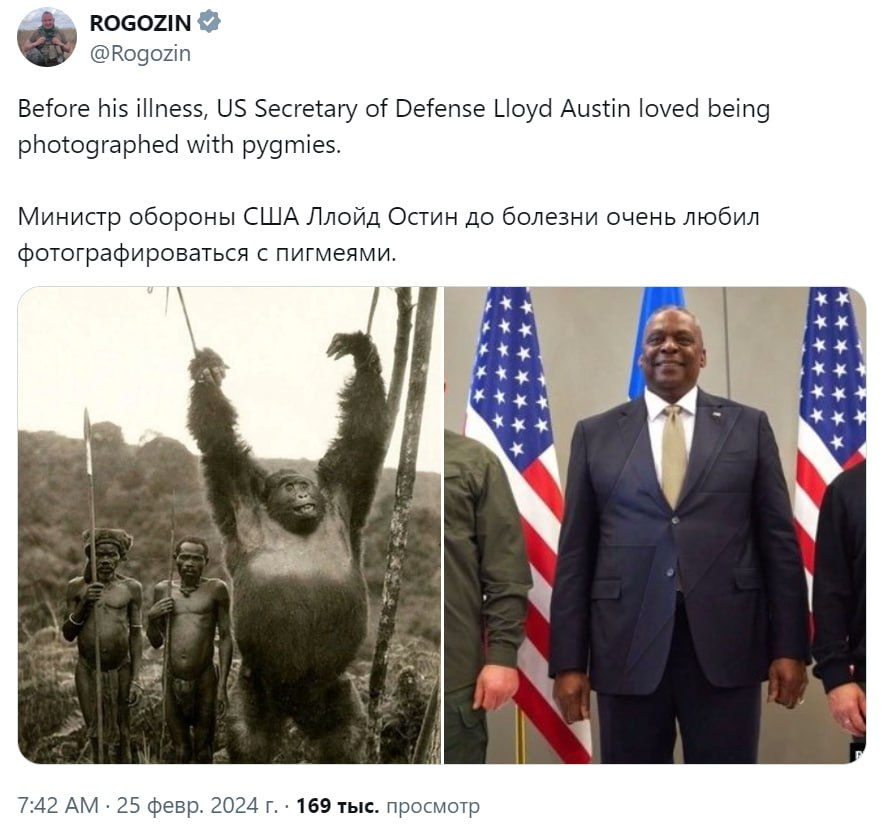This screenshot has height=825, width=885.
Task: Open the ROGOZIN display name link
Action: pos(140,23)
